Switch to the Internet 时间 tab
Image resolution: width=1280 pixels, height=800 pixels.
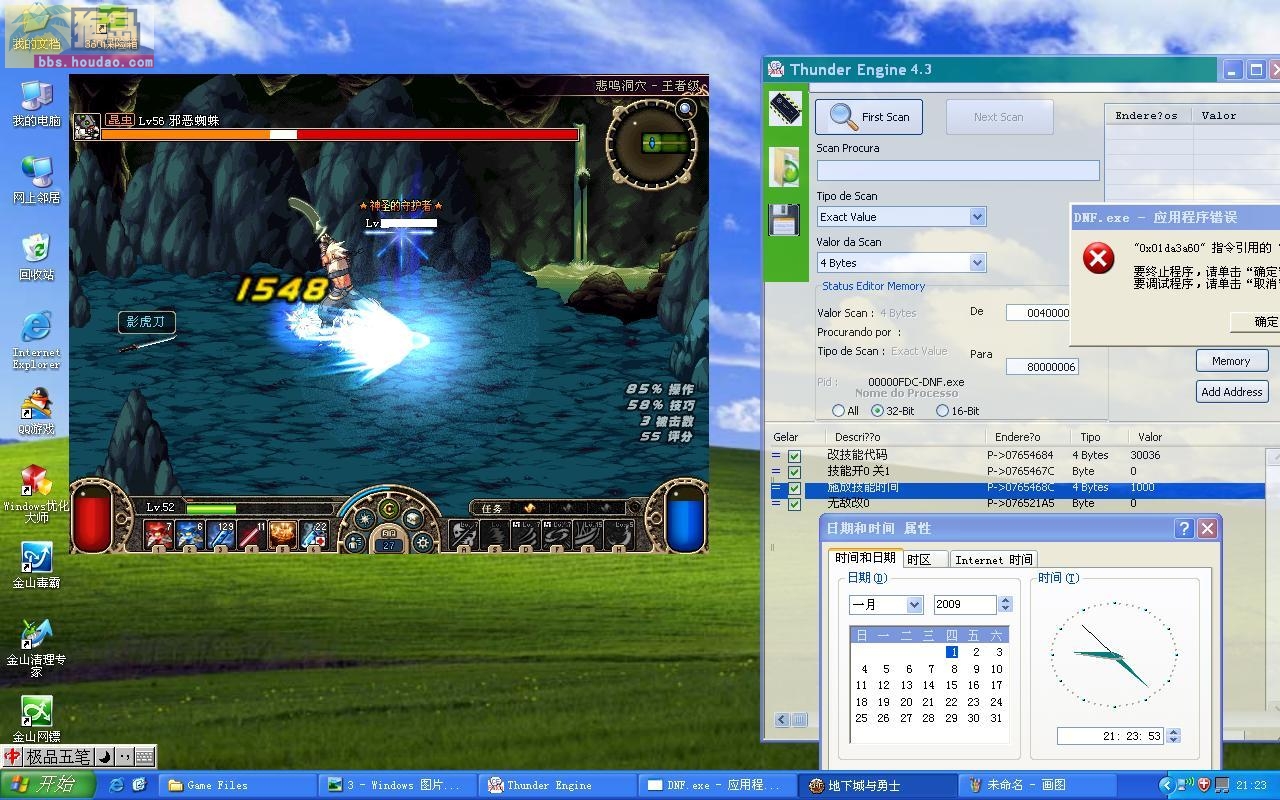pyautogui.click(x=993, y=560)
